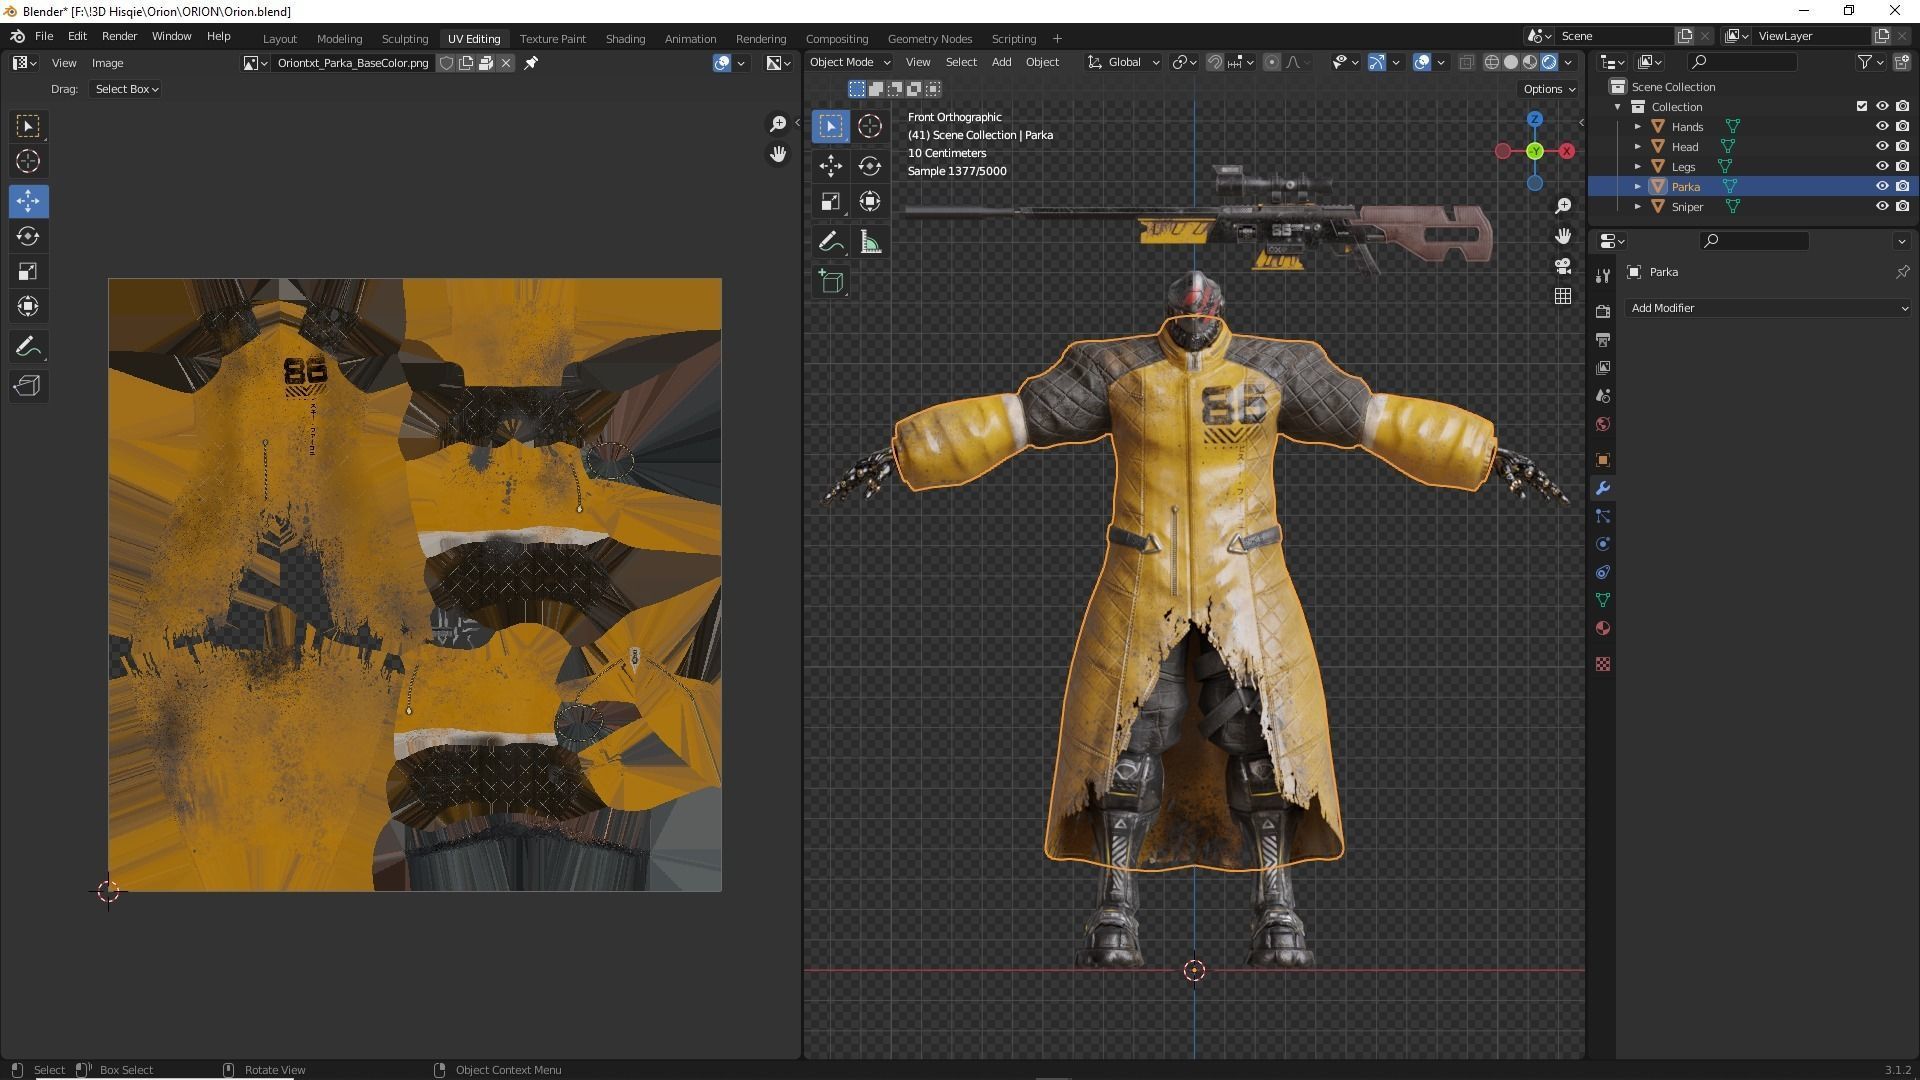Open the Add Modifier dropdown
Screen dimensions: 1920x1080
[x=1768, y=308]
